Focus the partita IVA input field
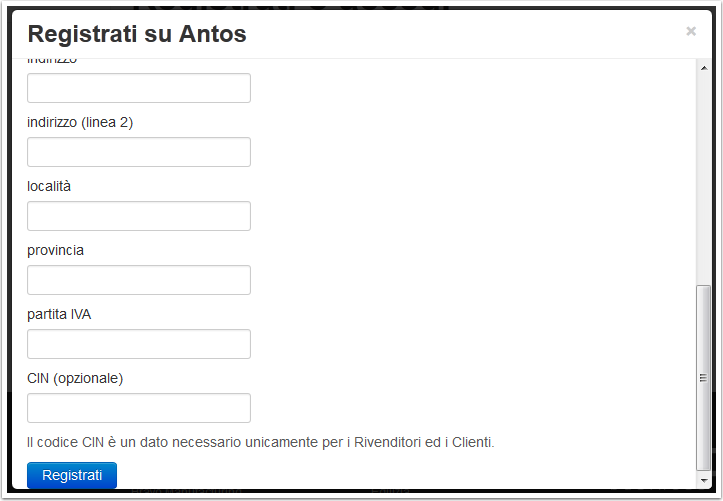 click(139, 344)
